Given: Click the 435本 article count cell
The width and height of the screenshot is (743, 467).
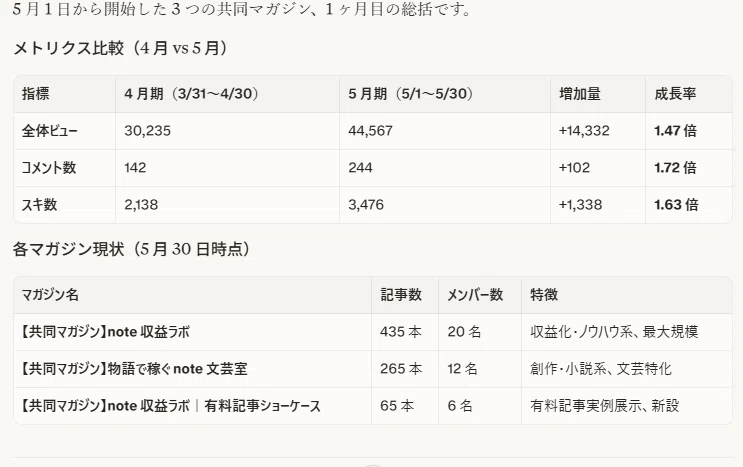Looking at the screenshot, I should coord(401,332).
